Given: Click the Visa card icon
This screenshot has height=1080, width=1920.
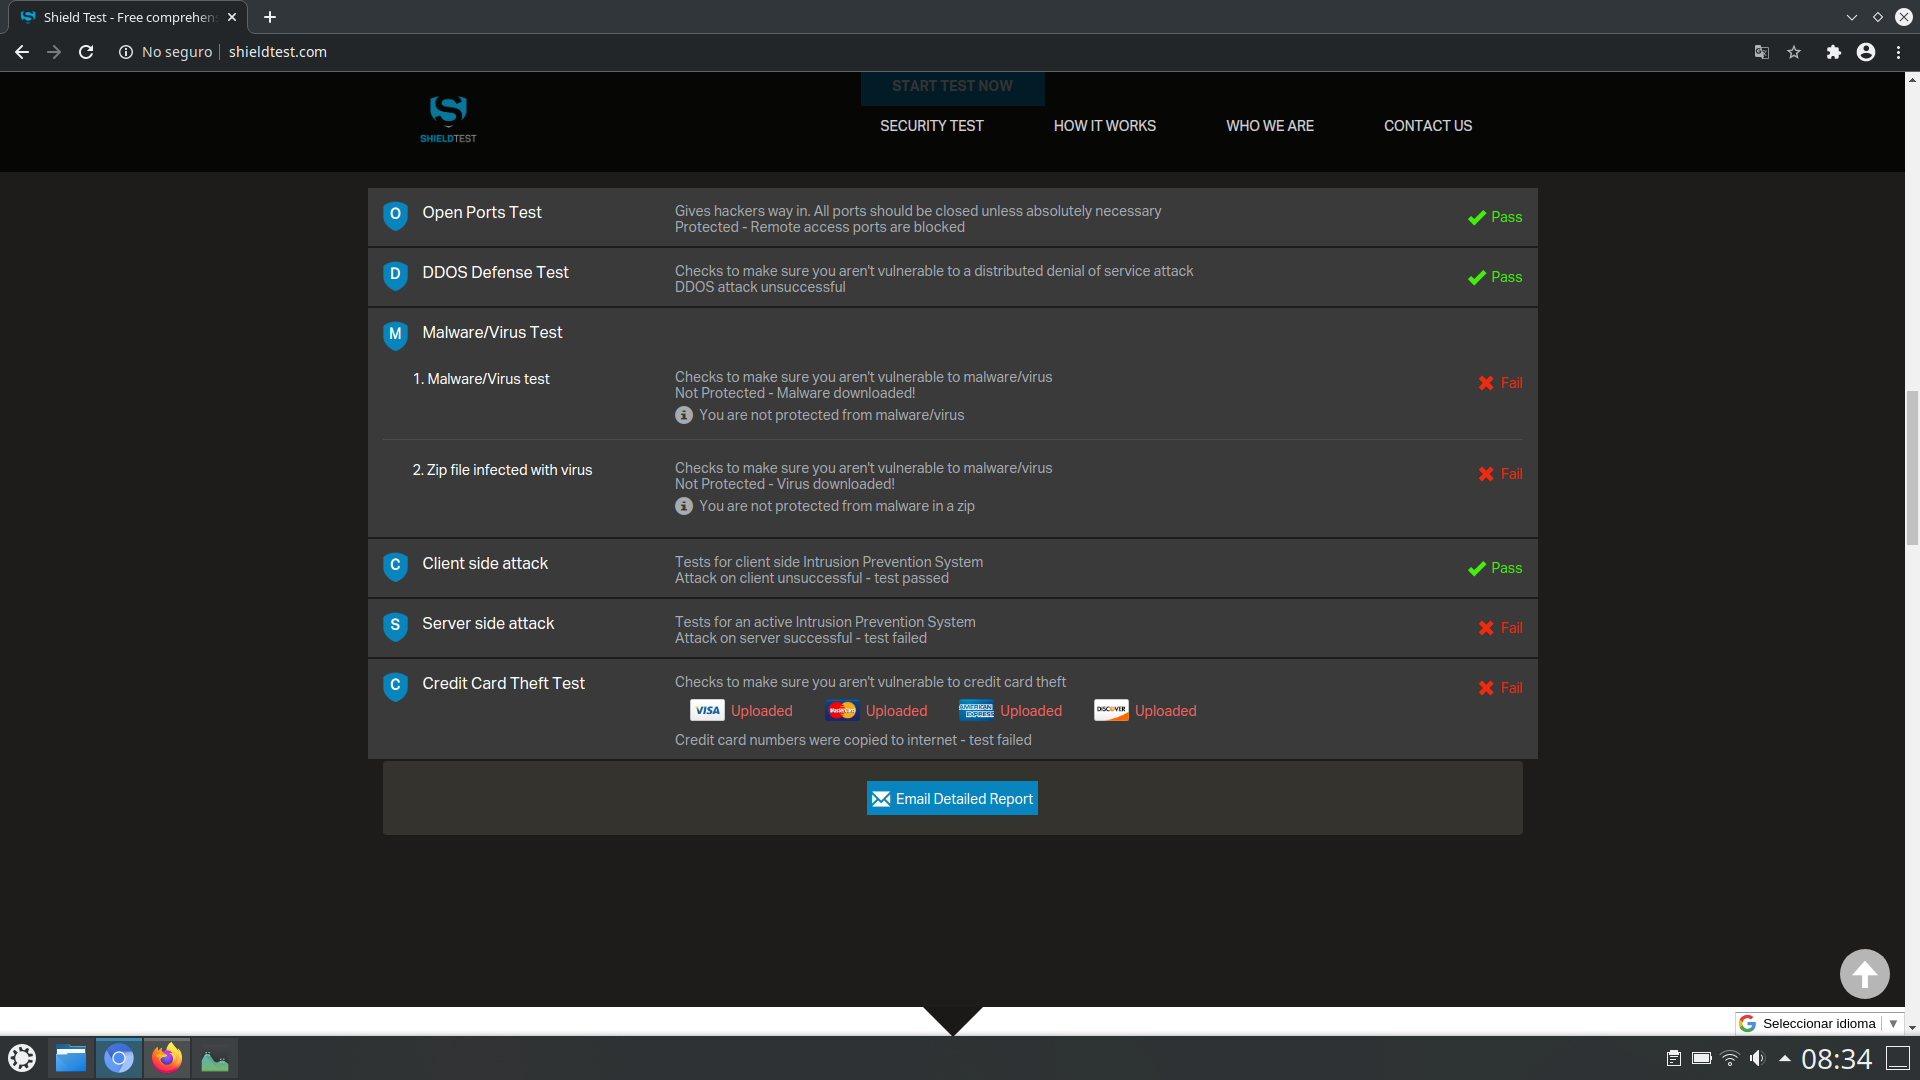Looking at the screenshot, I should click(x=707, y=711).
